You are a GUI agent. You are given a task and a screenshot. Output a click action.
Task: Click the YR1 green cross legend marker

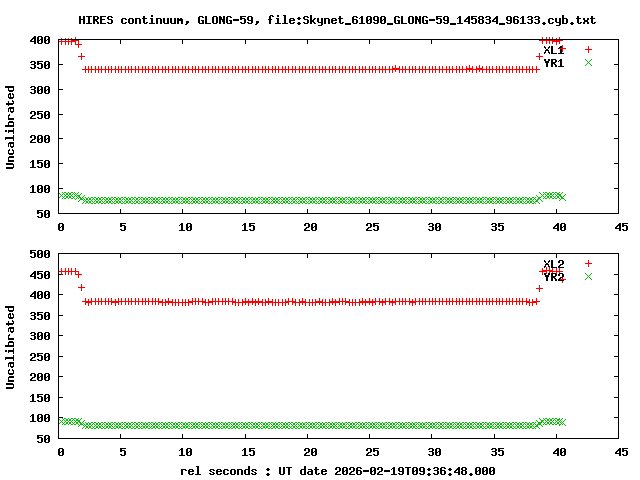pyautogui.click(x=589, y=63)
